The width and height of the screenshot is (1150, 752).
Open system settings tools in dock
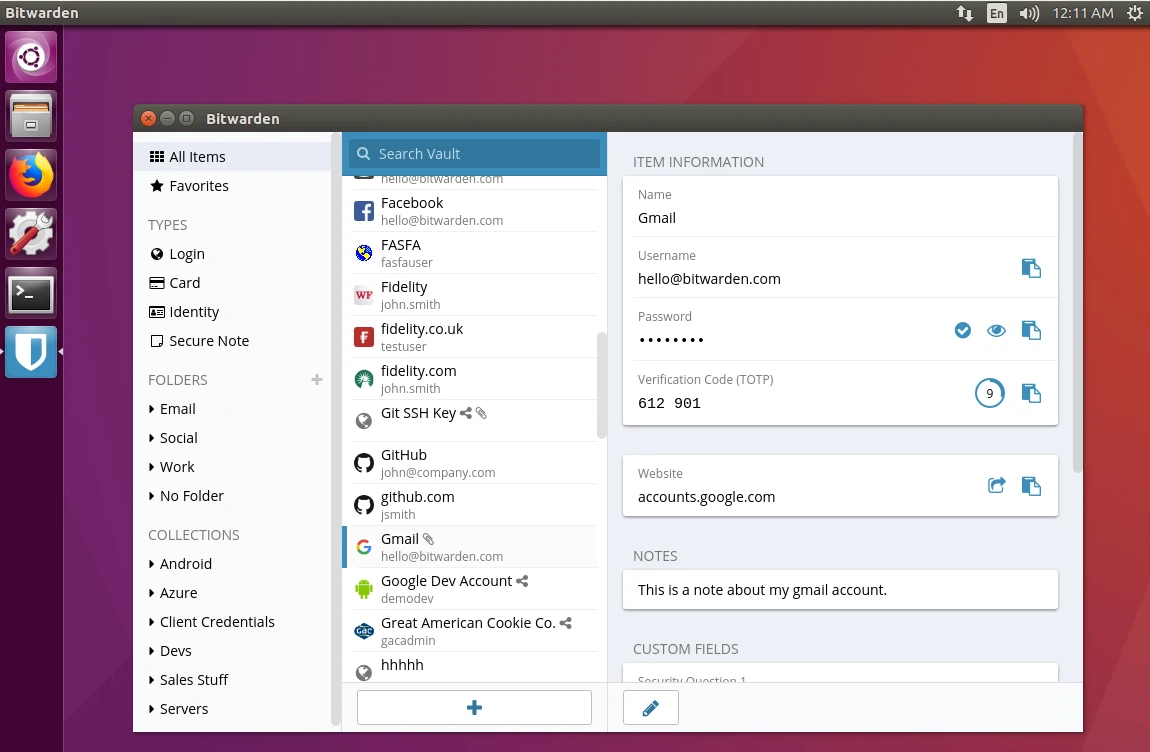coord(32,234)
